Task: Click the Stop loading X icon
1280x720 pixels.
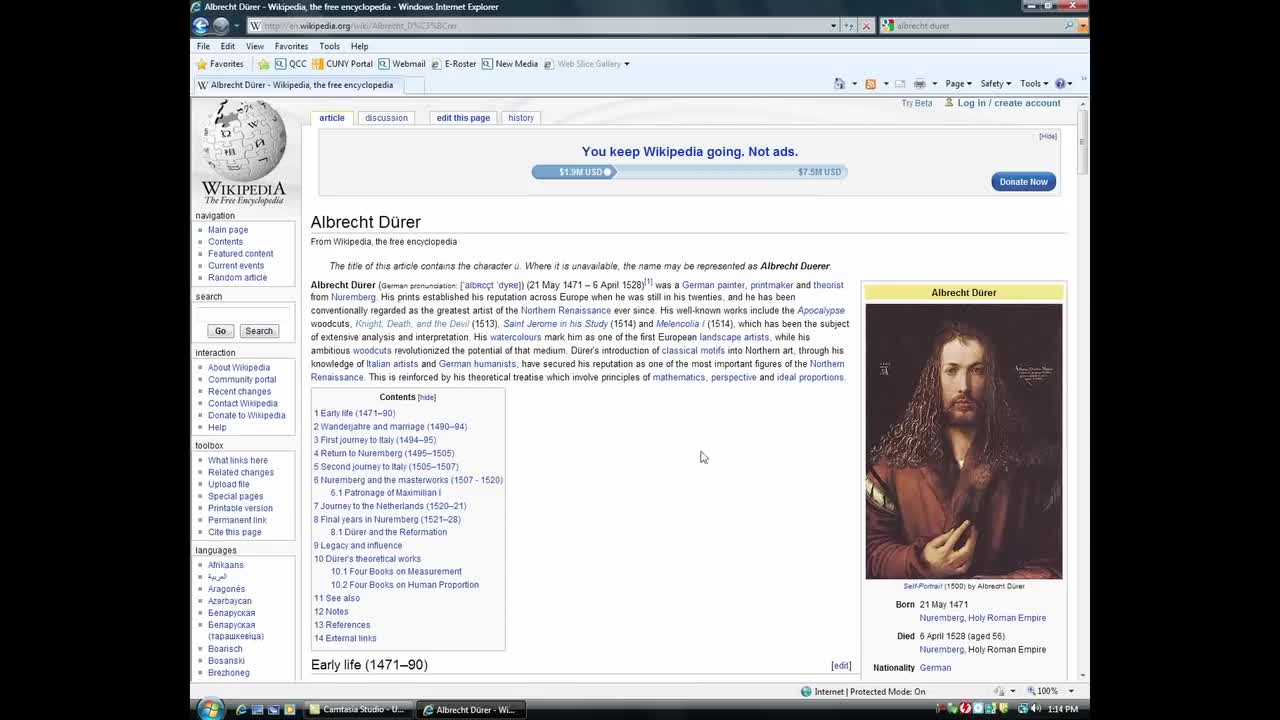Action: [866, 25]
